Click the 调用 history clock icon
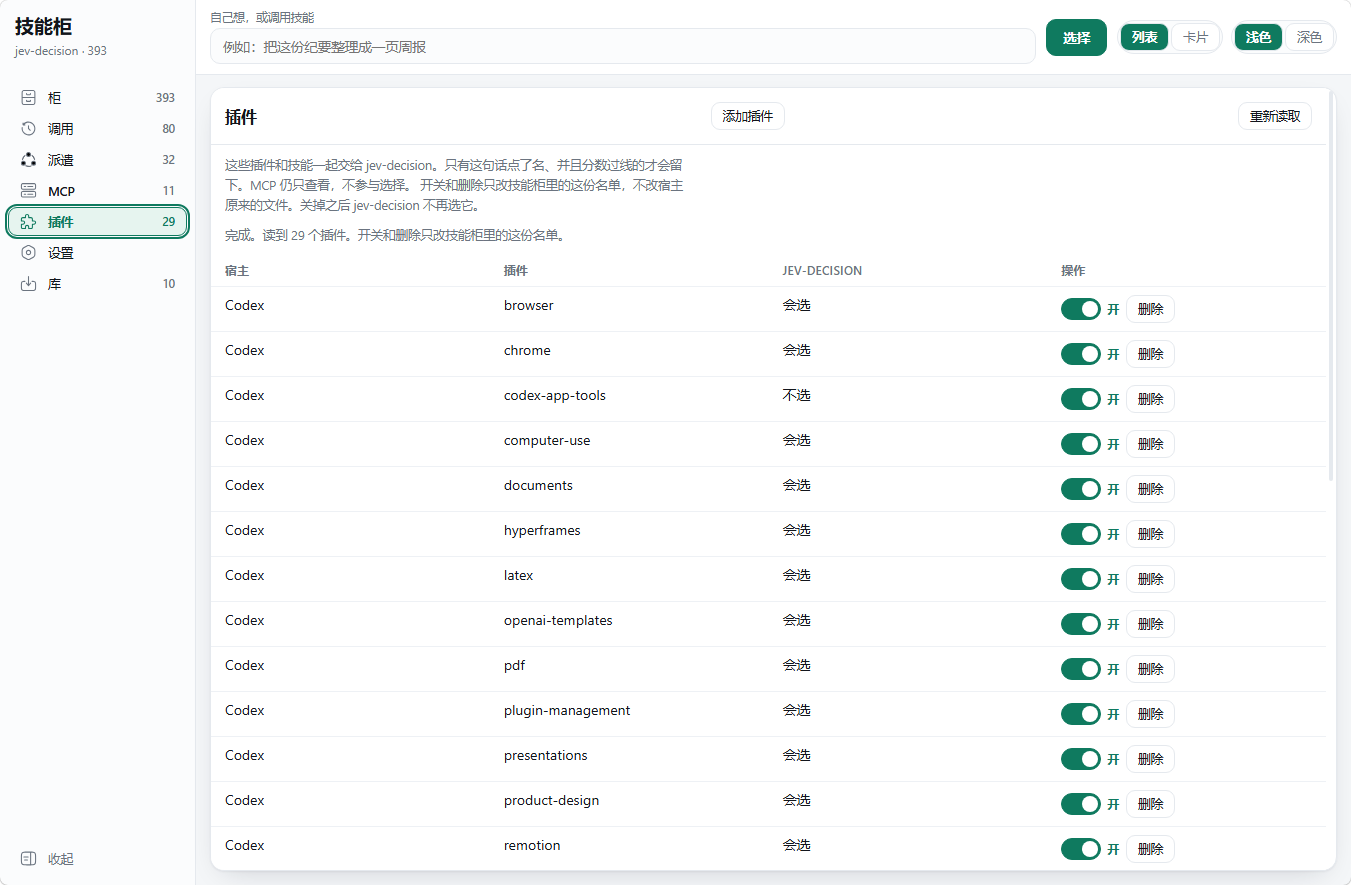 tap(29, 129)
